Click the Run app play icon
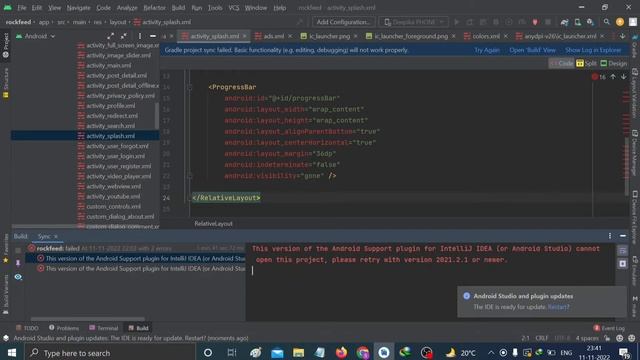Screen dimensions: 640x360 point(457,22)
